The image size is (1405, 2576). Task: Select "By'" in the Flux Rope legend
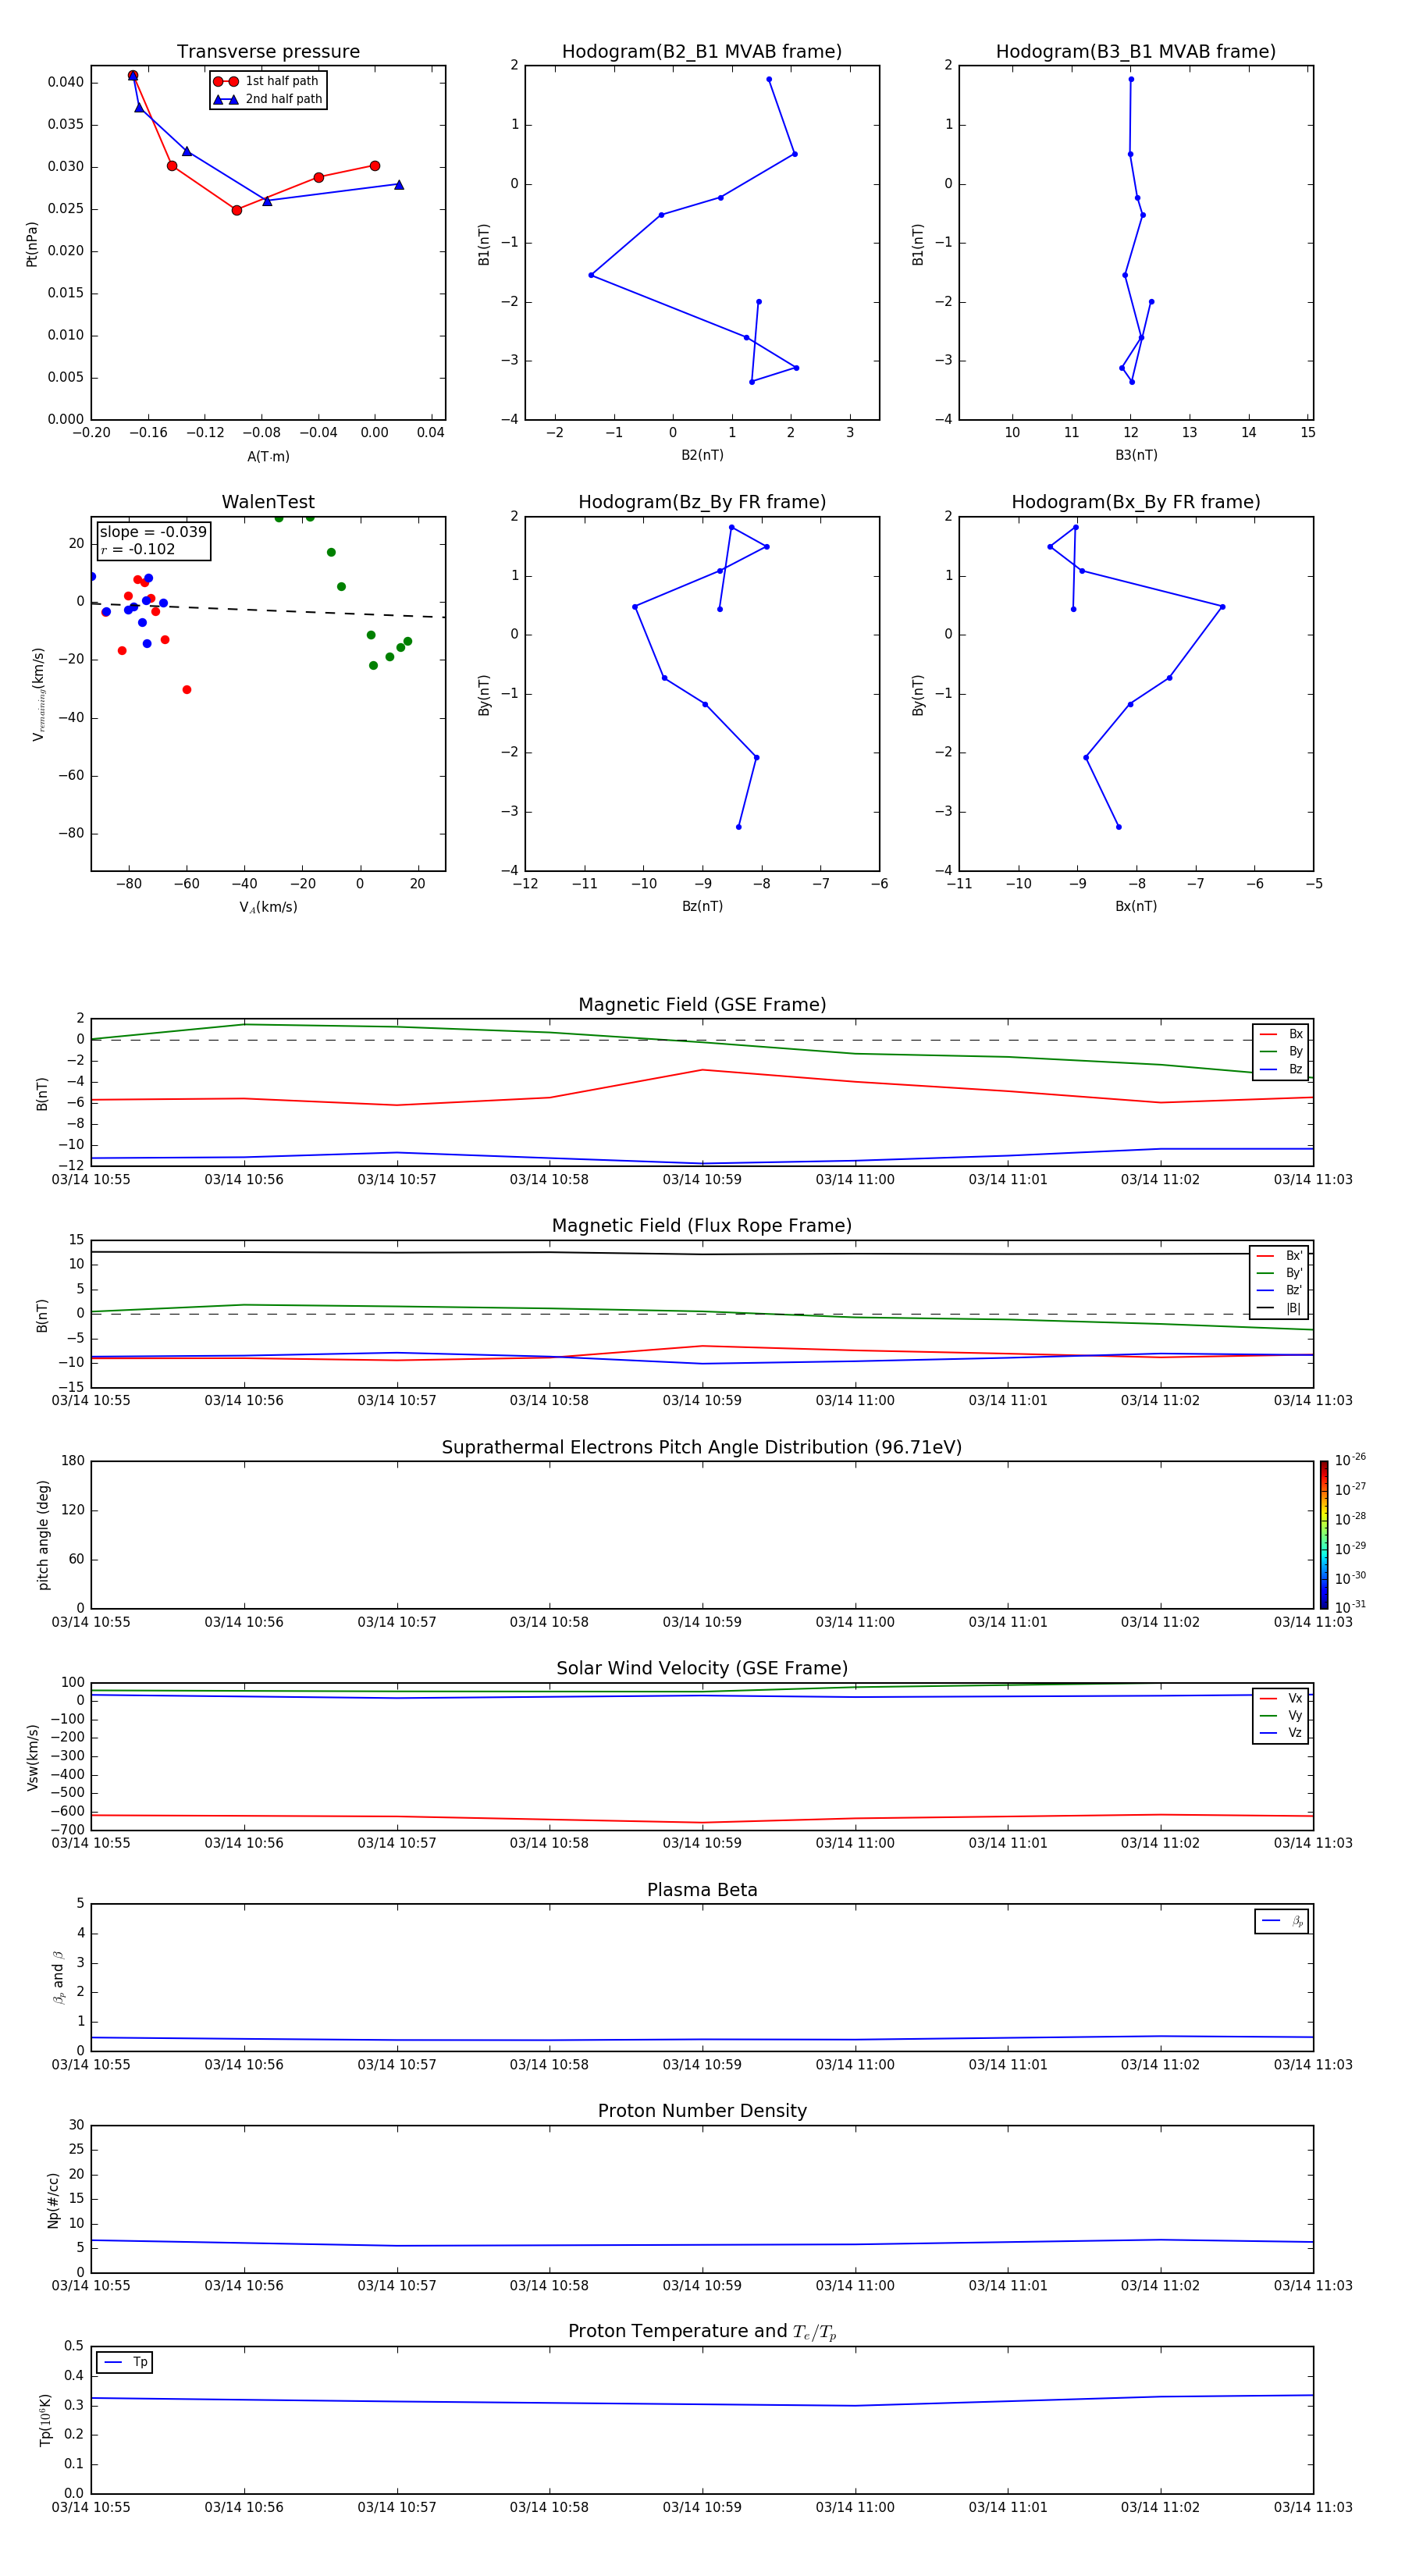tap(1280, 1273)
